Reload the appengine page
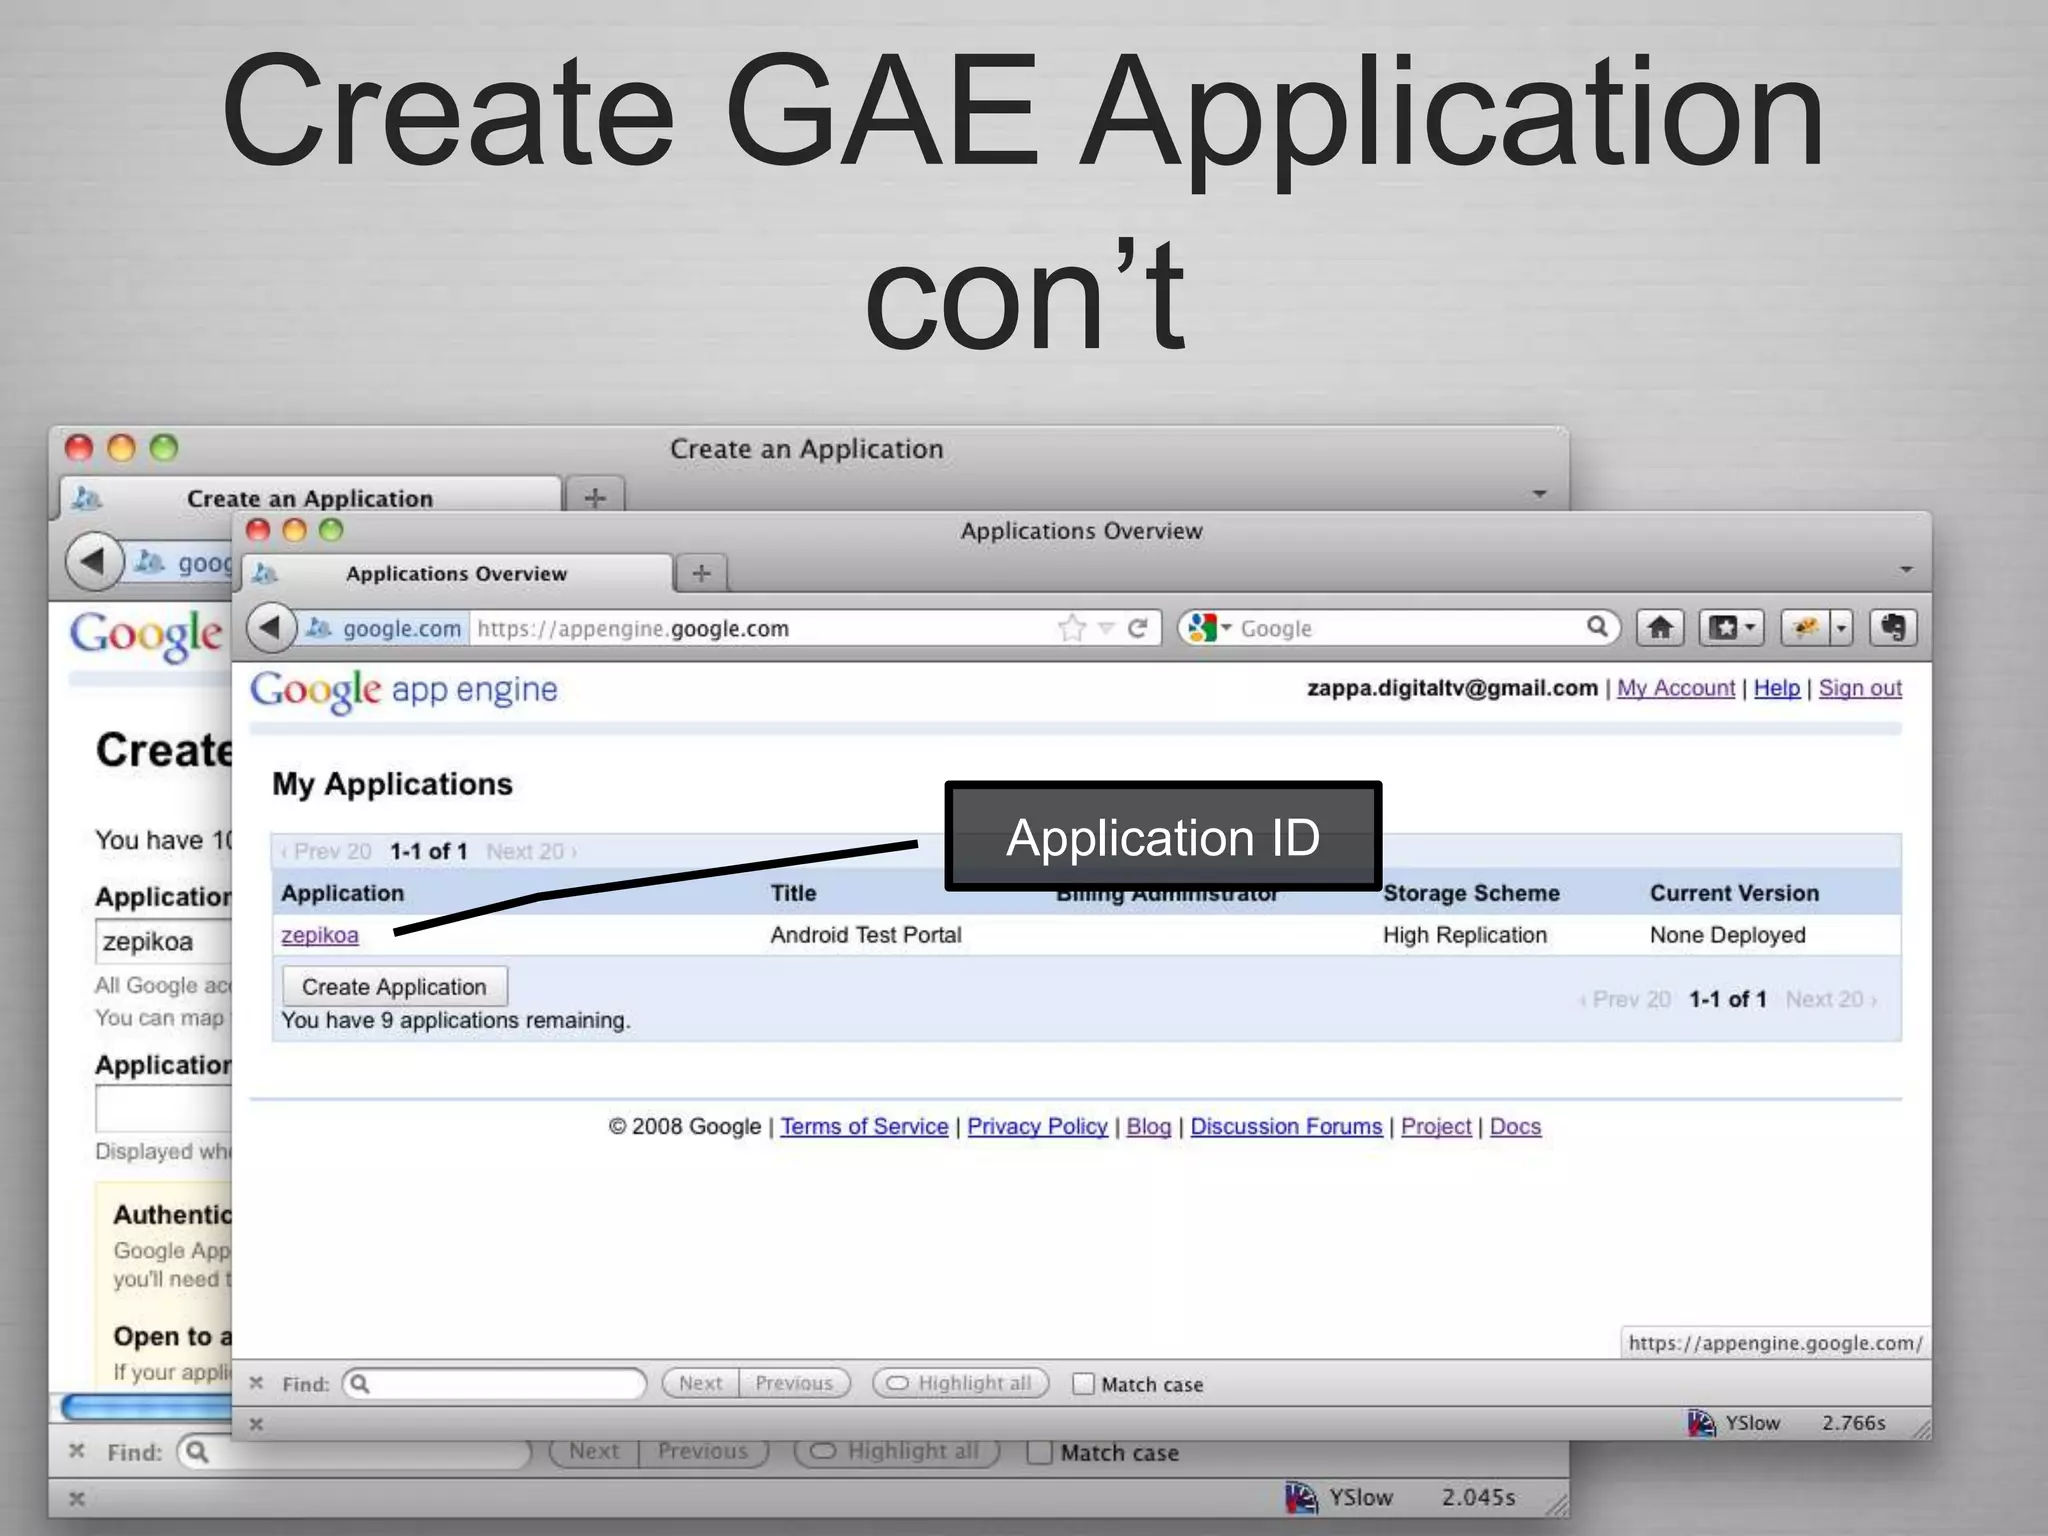This screenshot has height=1536, width=2048. coord(1137,628)
